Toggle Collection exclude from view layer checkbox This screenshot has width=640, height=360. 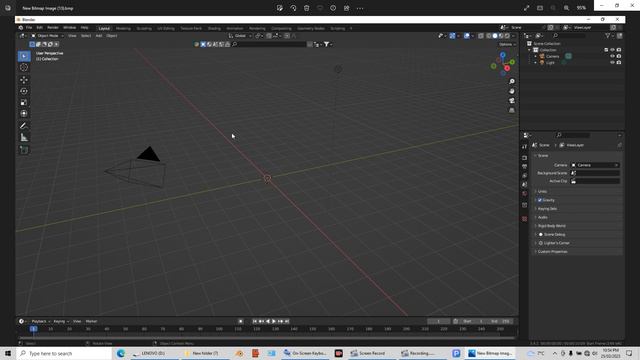pos(606,50)
